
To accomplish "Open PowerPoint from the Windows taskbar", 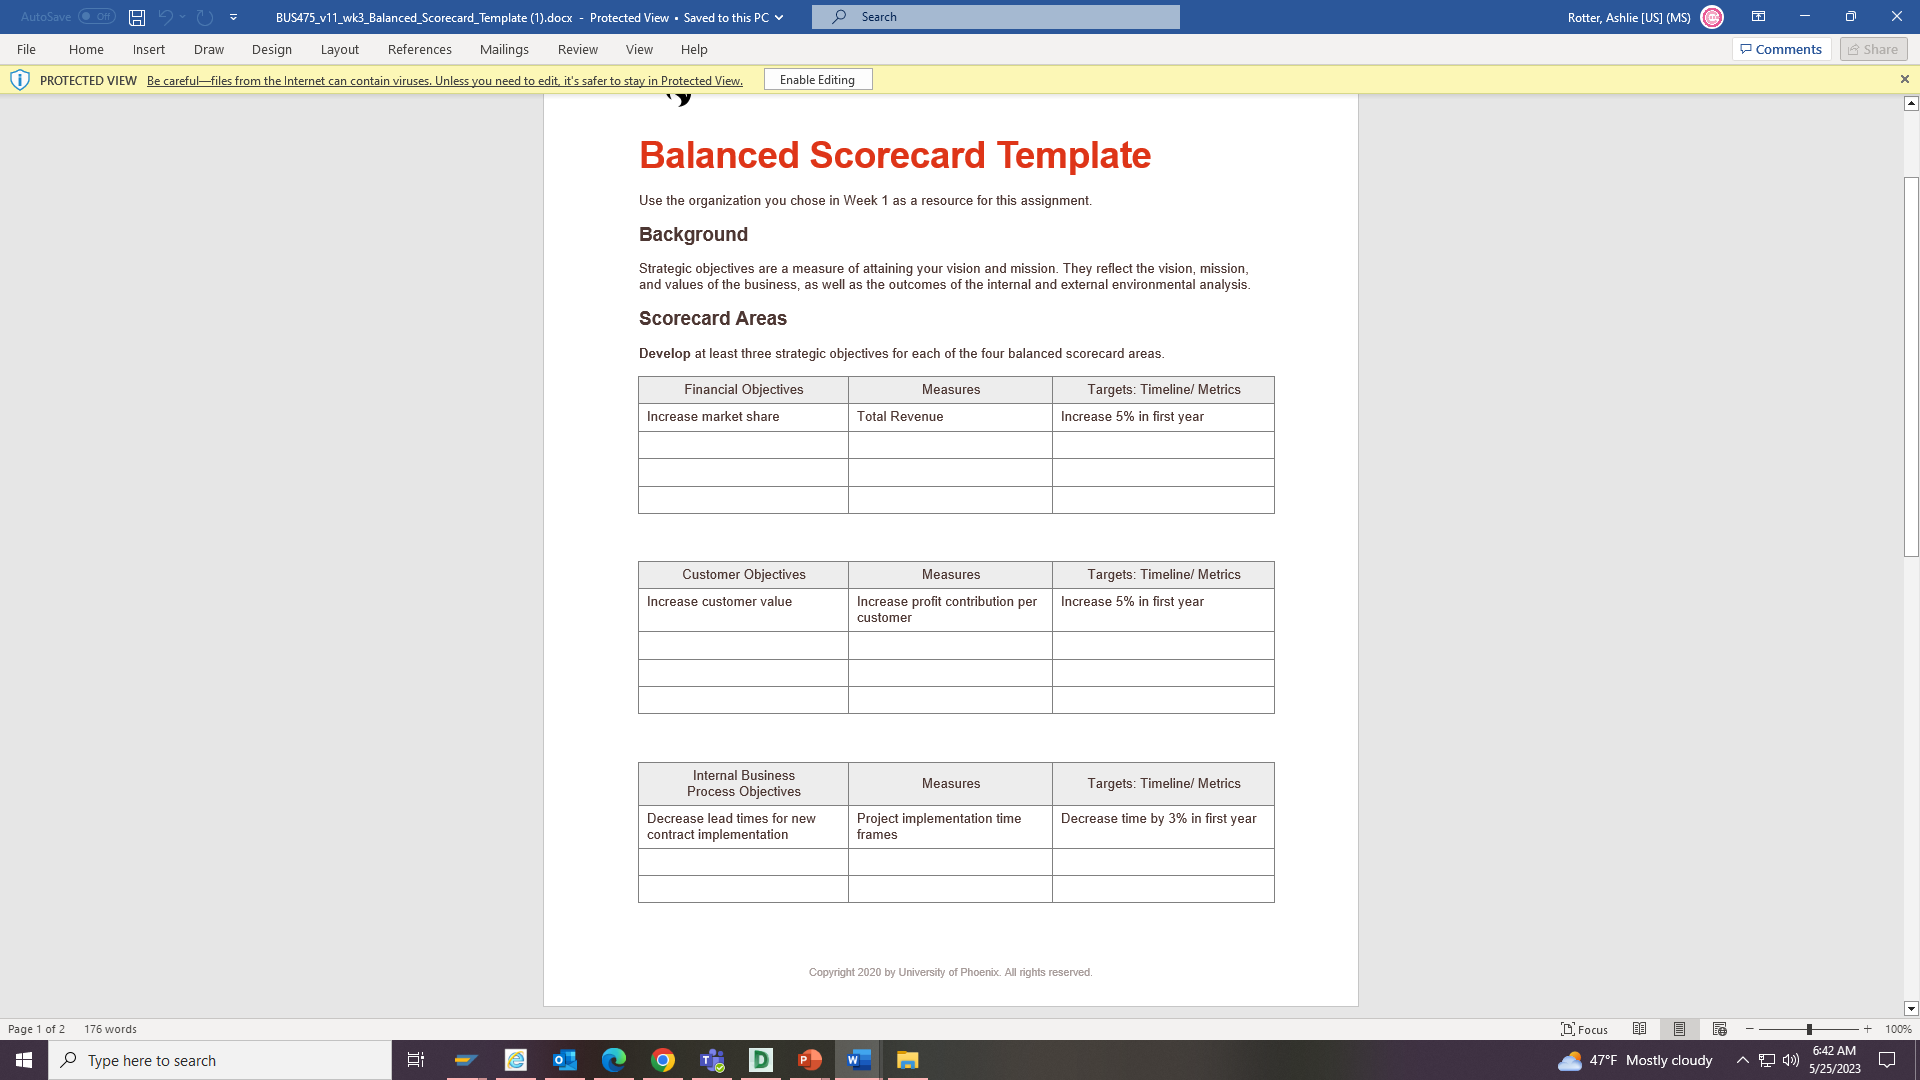I will [x=810, y=1060].
